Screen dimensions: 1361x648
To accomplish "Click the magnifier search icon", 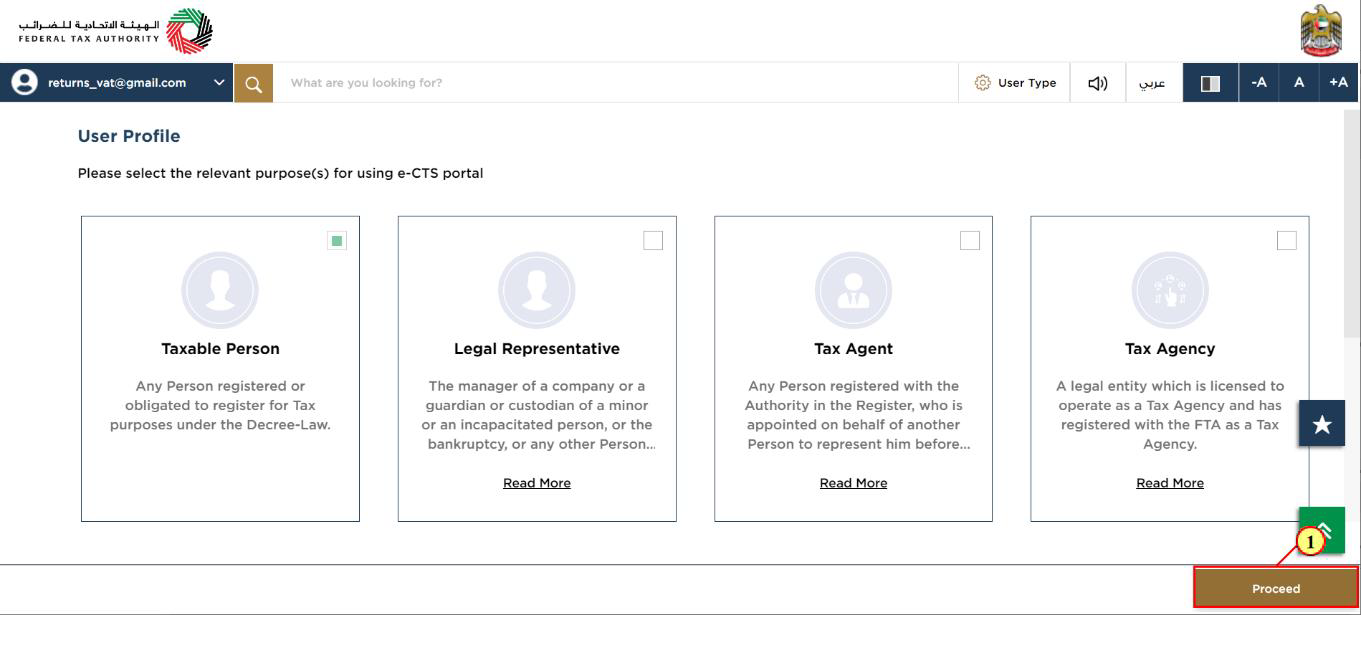I will click(x=253, y=83).
